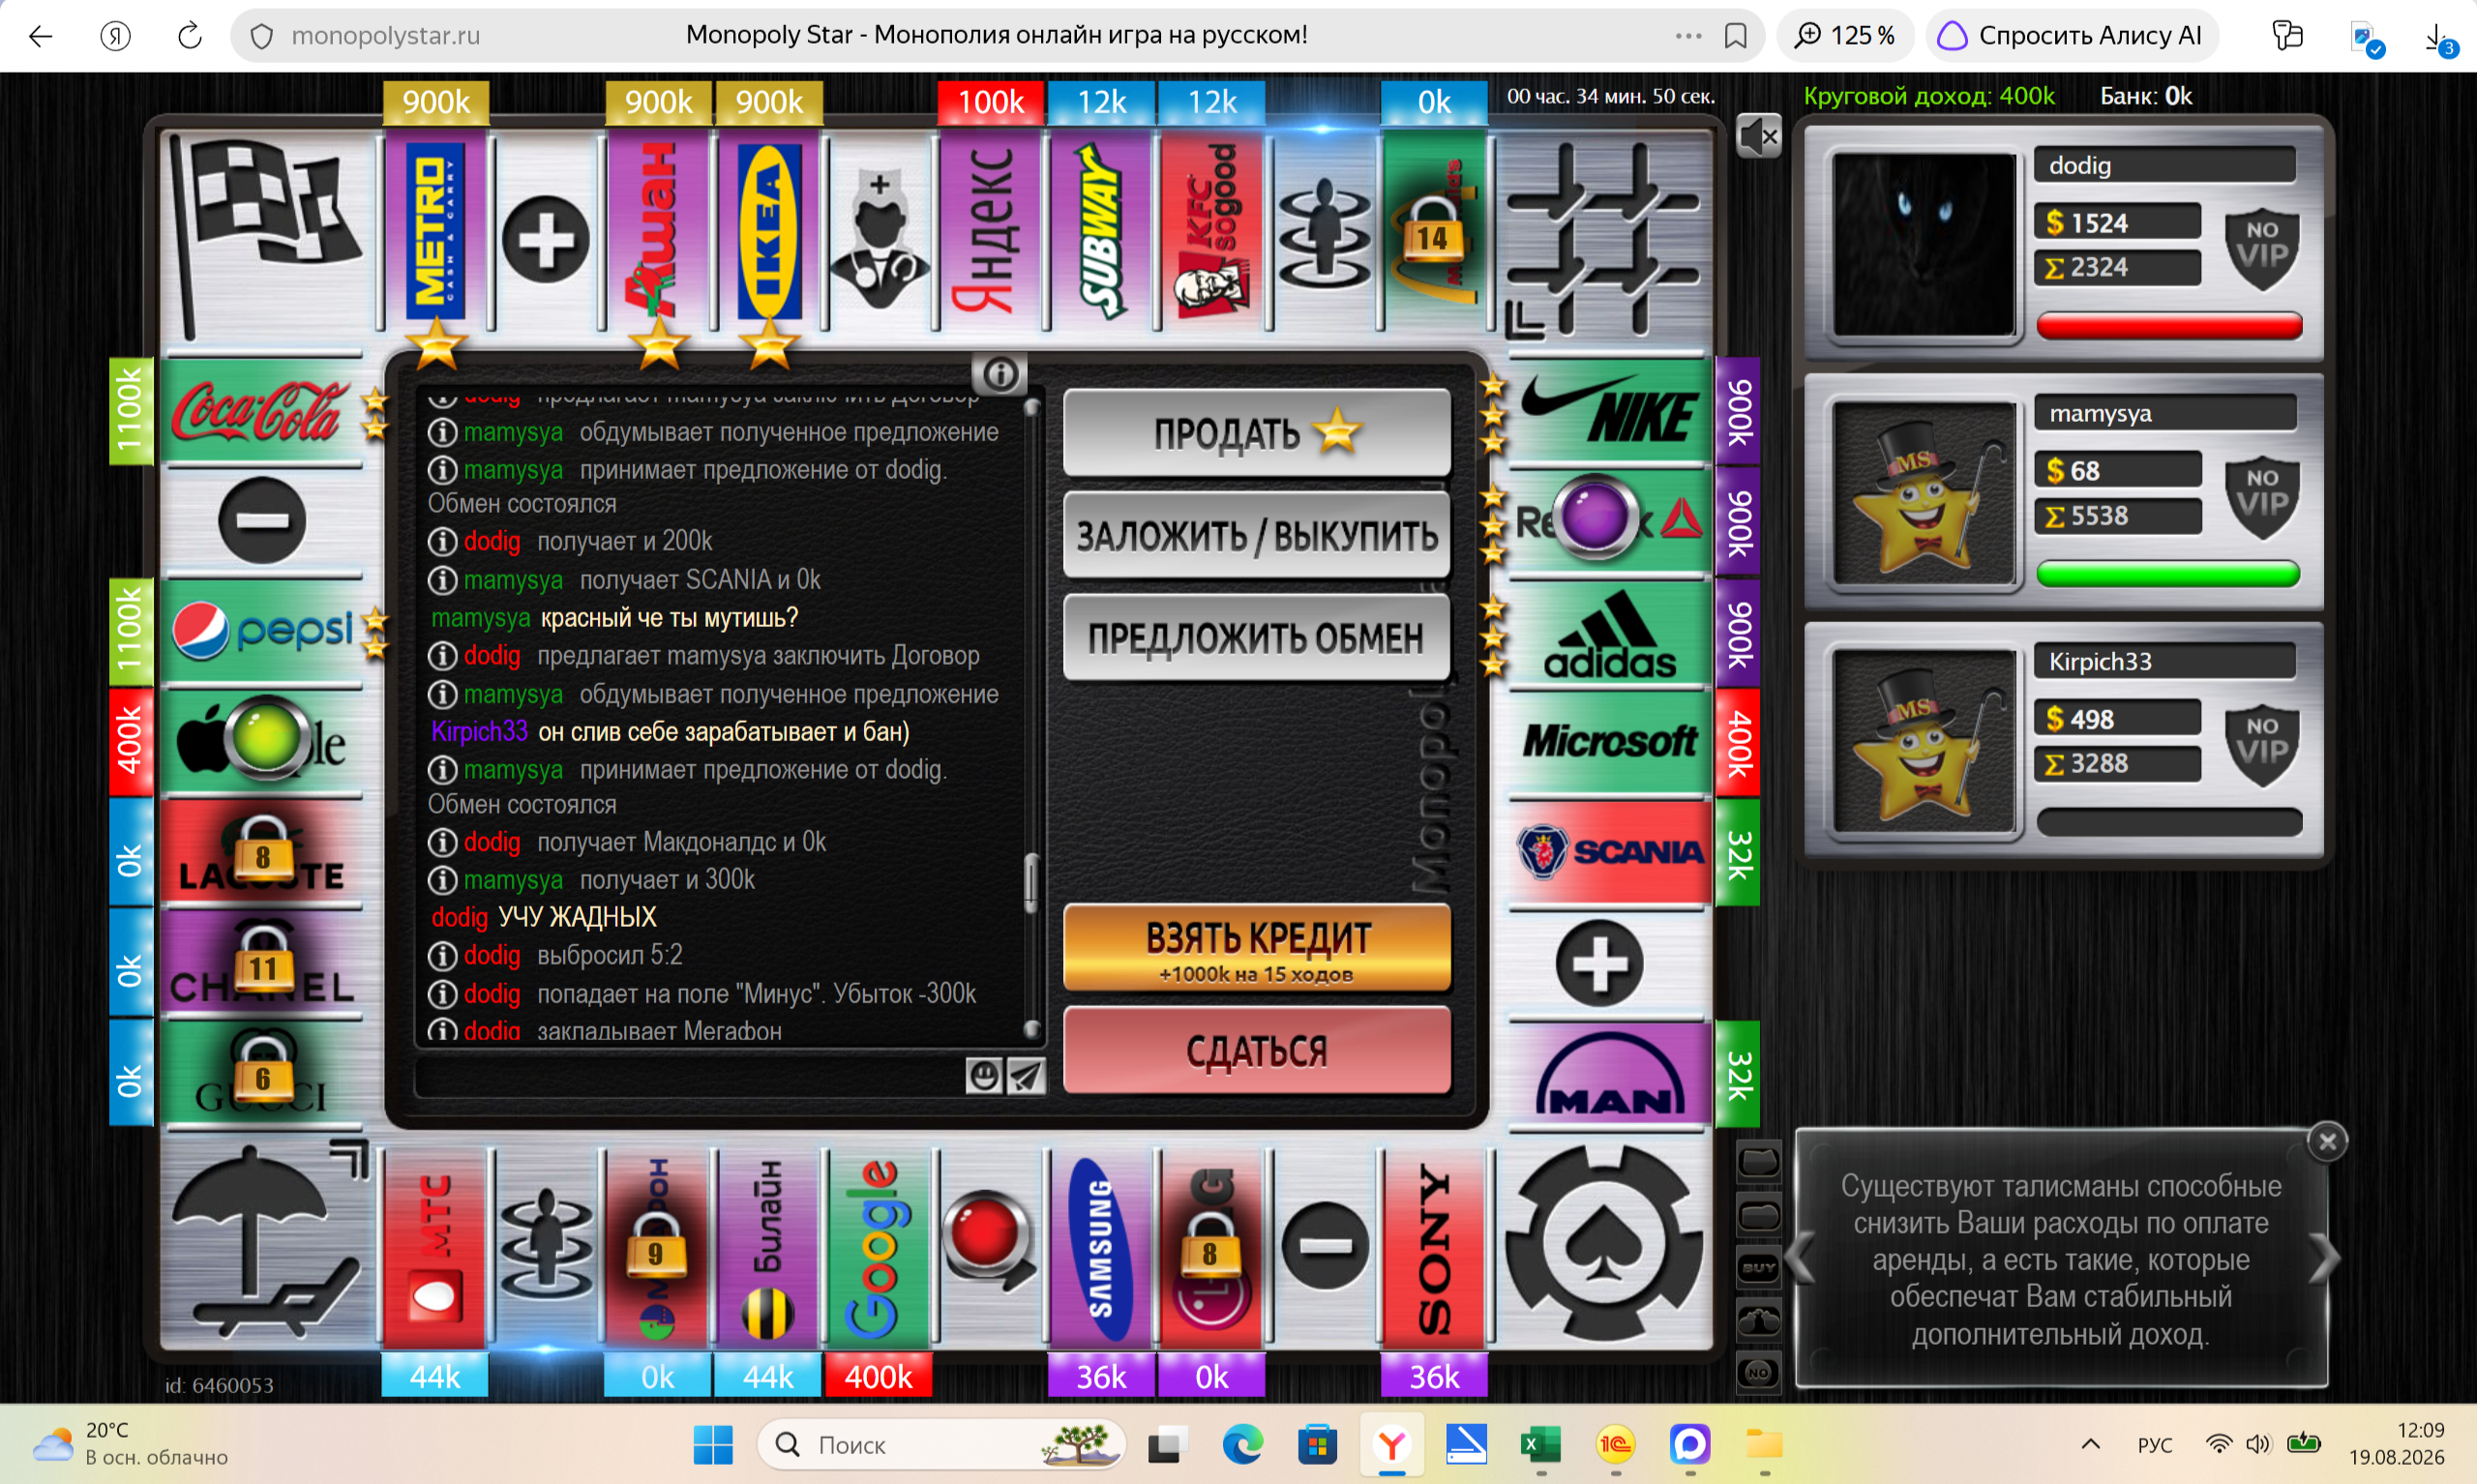Click the SONY property cell
This screenshot has width=2477, height=1484.
click(1434, 1248)
